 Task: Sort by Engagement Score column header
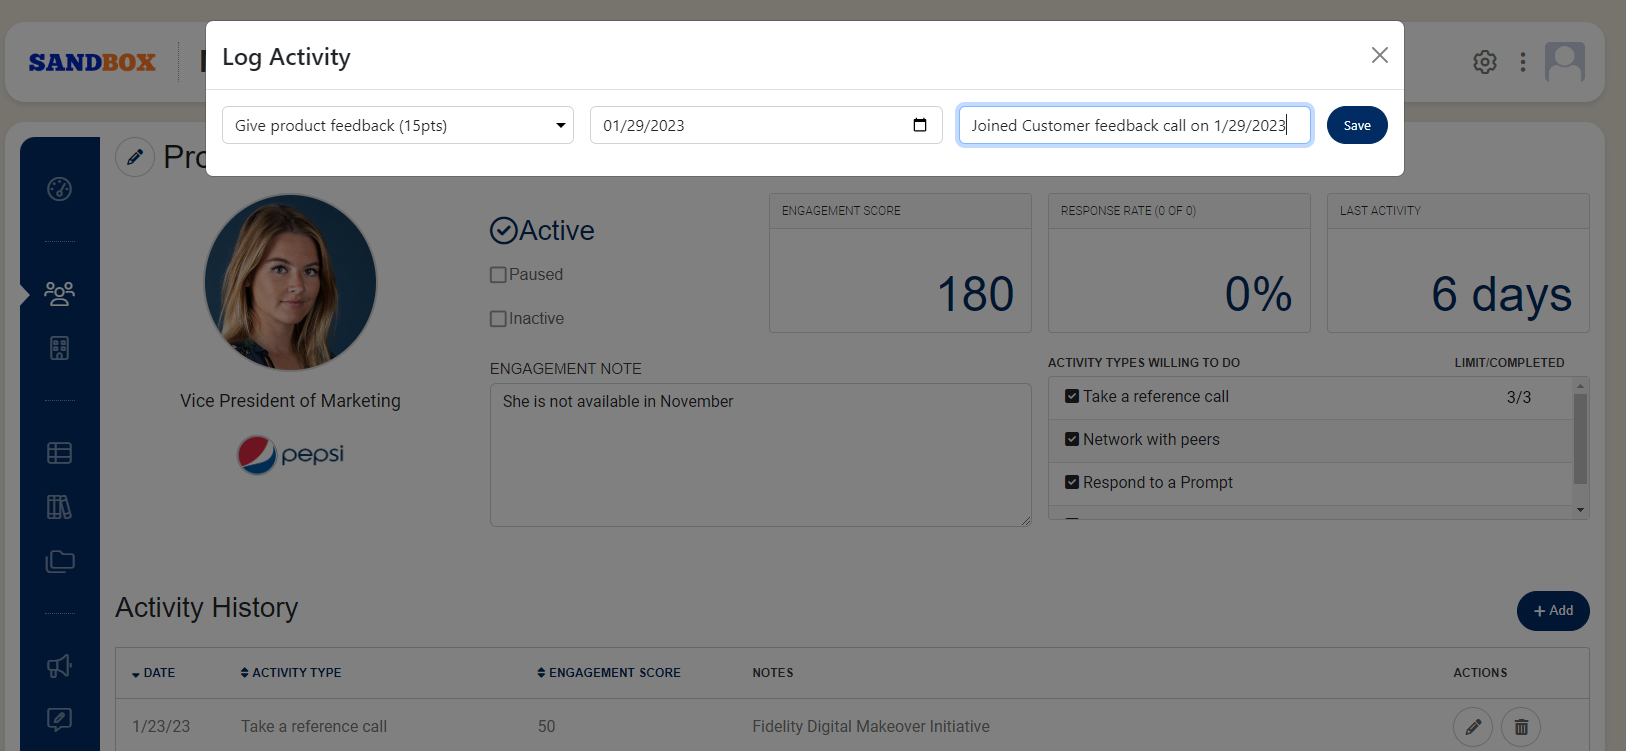(x=608, y=673)
